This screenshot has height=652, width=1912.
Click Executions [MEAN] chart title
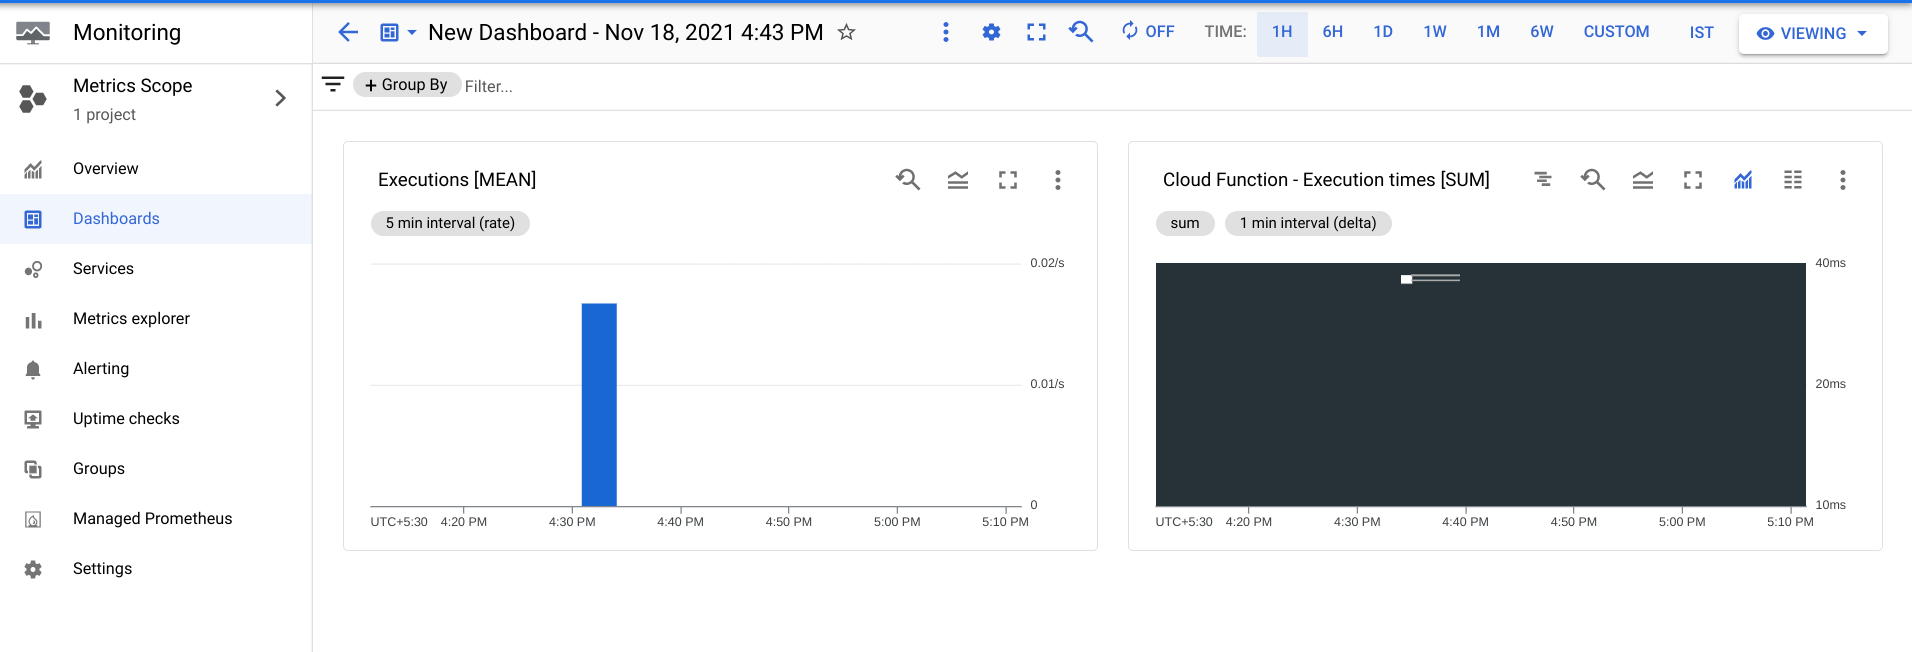click(457, 180)
